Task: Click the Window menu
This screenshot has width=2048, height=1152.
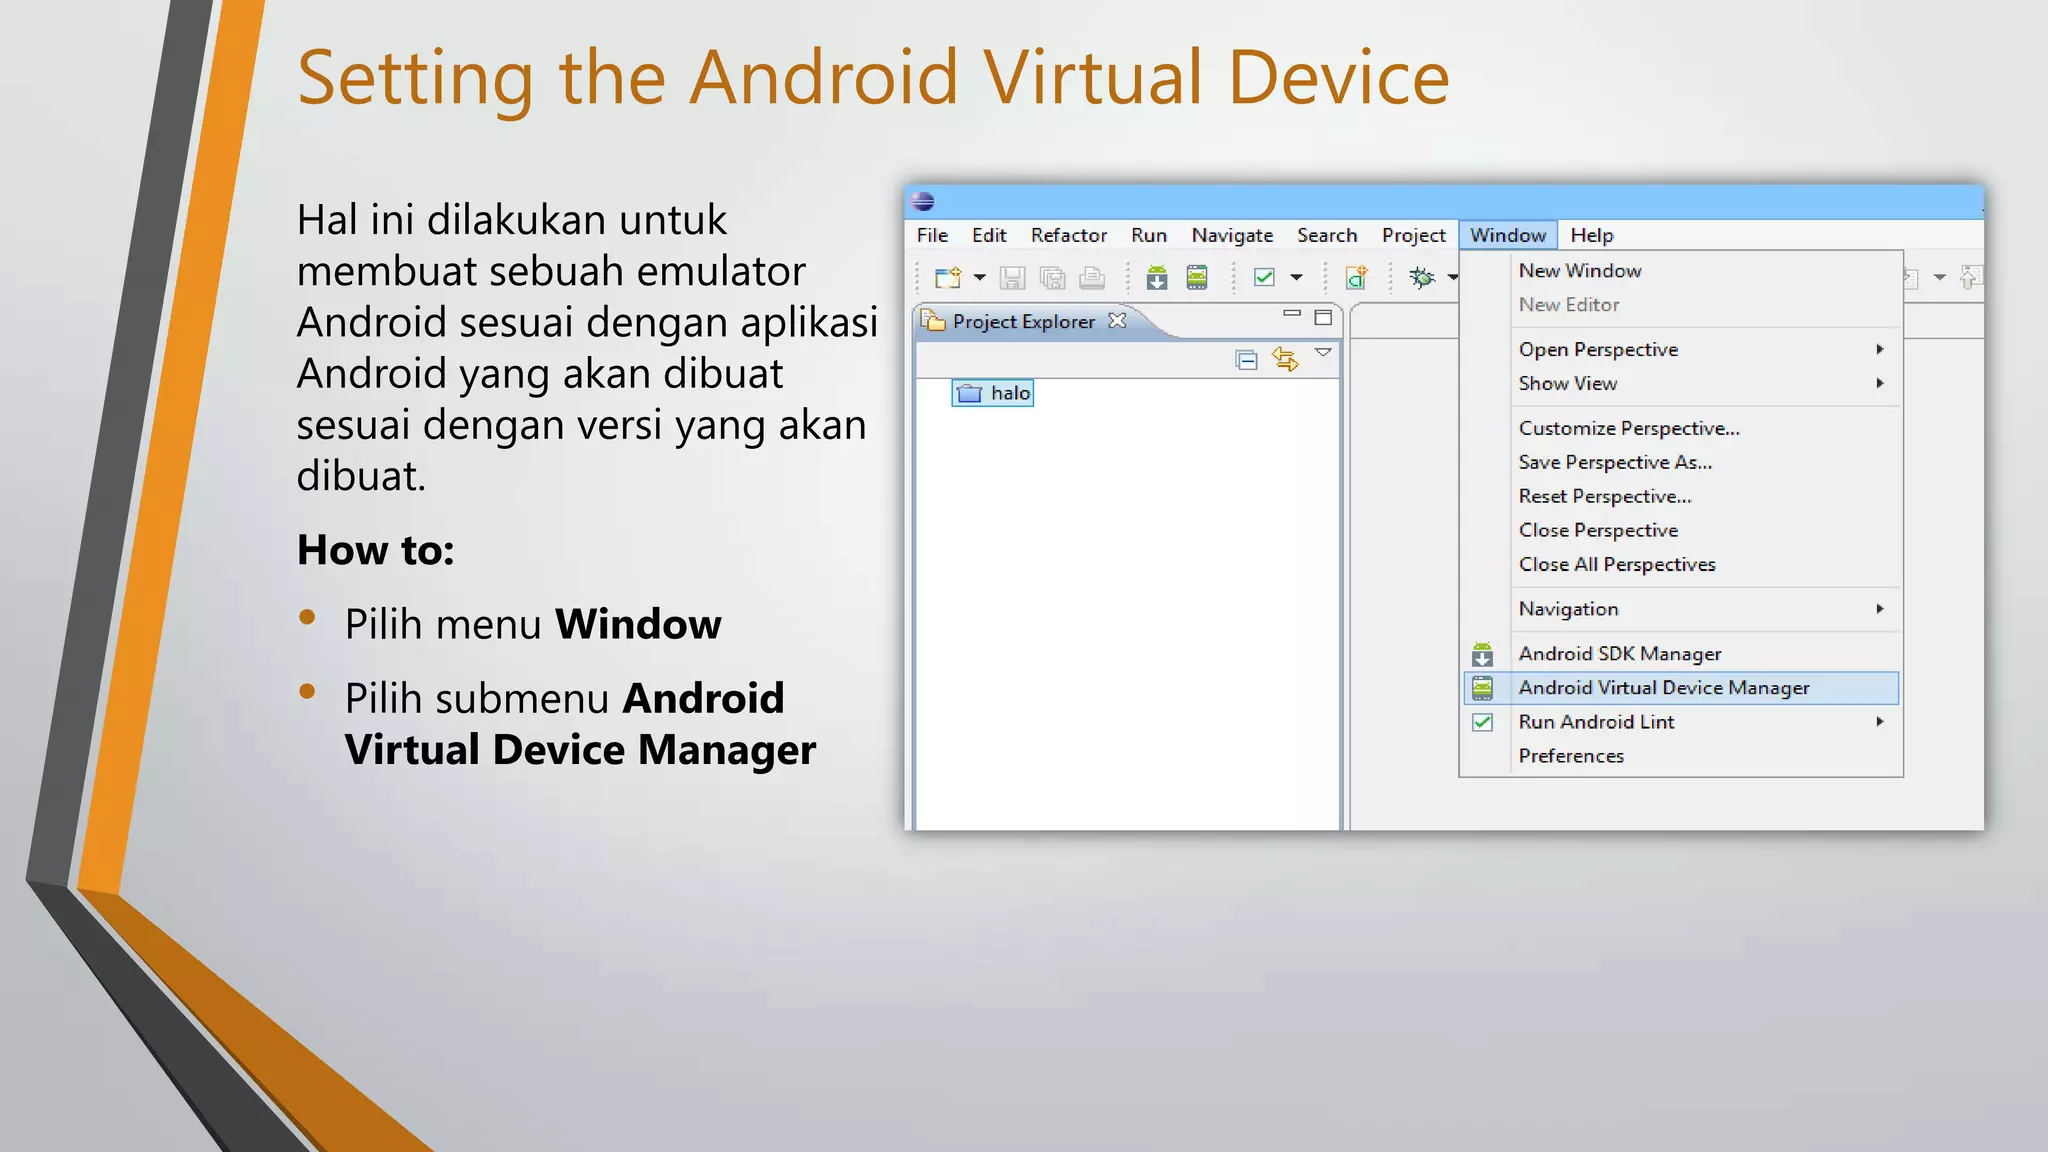Action: (x=1508, y=235)
